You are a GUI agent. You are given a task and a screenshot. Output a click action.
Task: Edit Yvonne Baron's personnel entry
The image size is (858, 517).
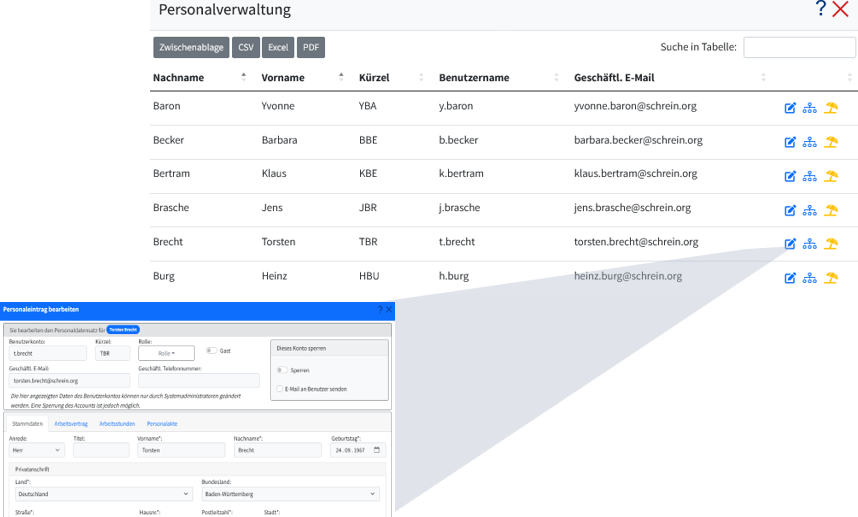790,108
